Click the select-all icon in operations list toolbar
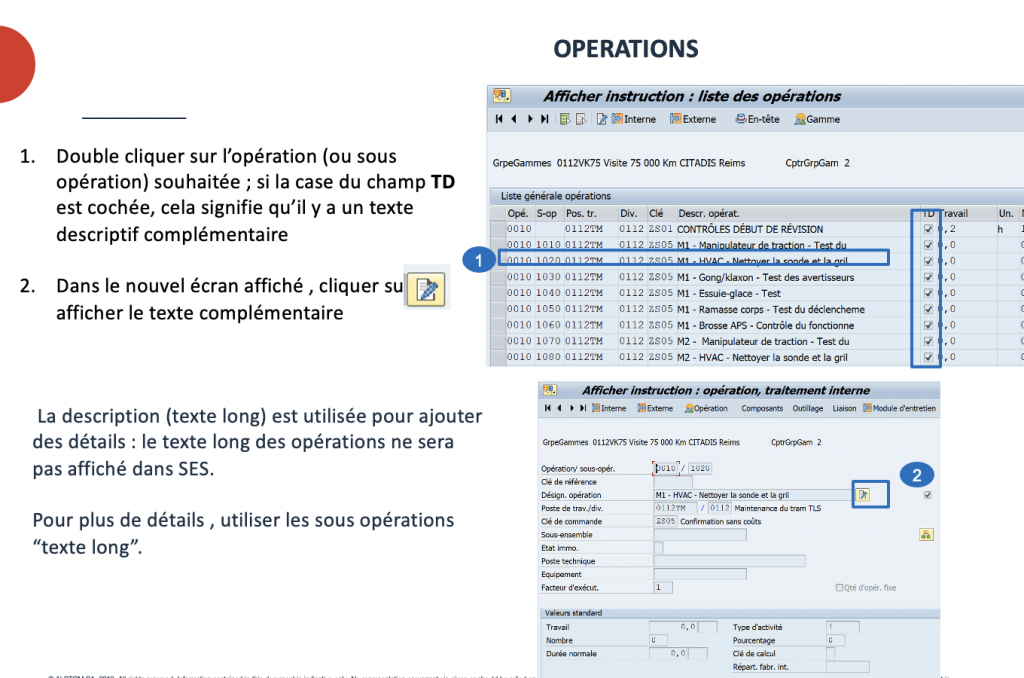Screen dimensions: 1024x678 point(565,119)
